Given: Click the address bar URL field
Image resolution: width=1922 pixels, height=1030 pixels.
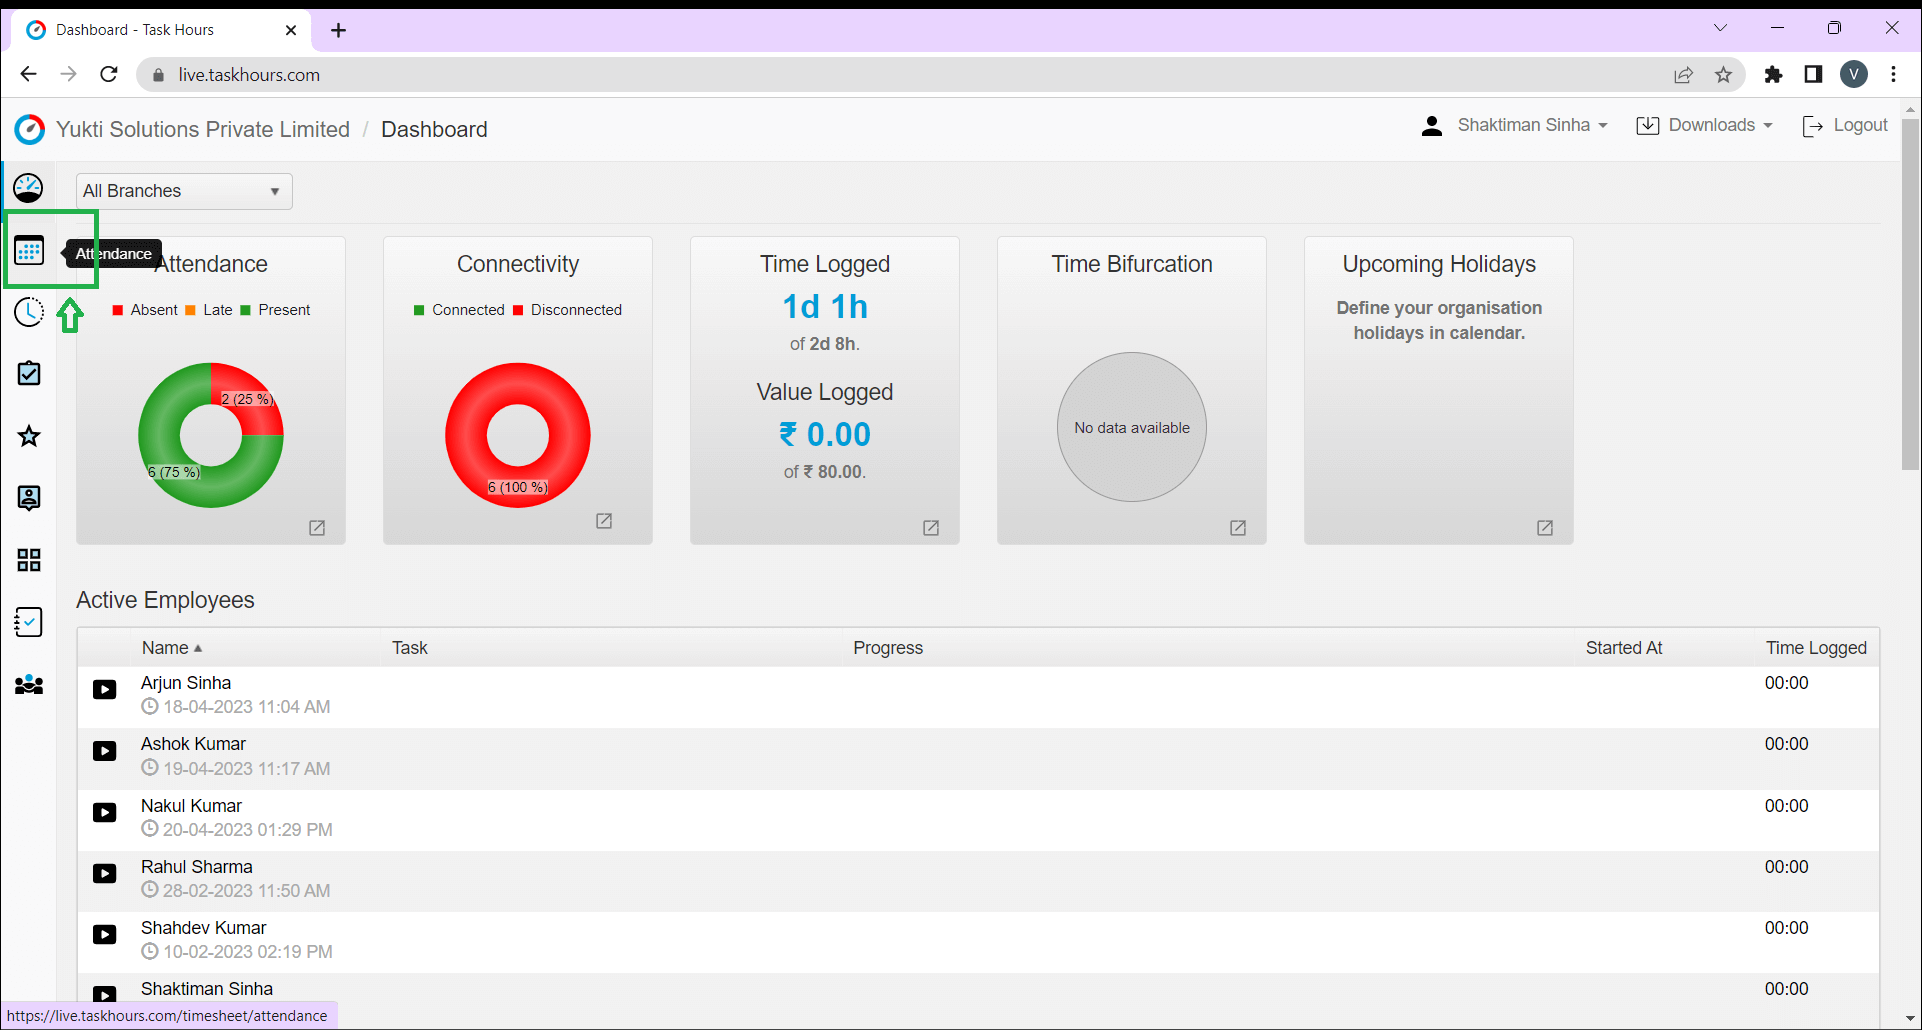Looking at the screenshot, I should [x=900, y=75].
